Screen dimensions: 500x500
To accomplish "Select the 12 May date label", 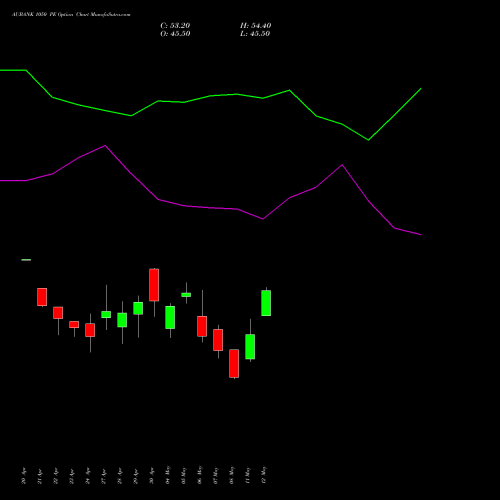I will (x=264, y=475).
